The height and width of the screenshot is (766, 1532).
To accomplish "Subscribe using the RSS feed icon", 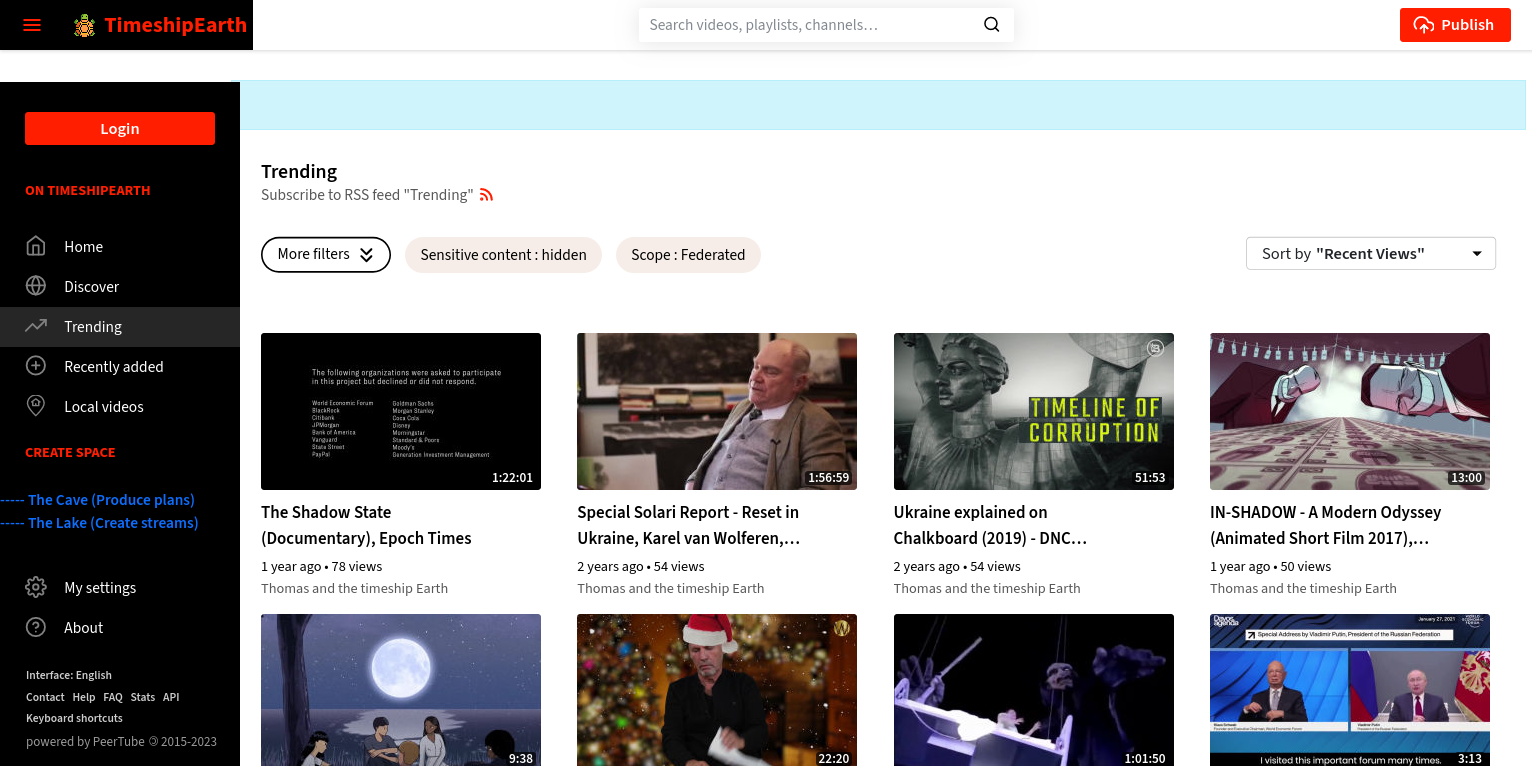I will tap(486, 195).
